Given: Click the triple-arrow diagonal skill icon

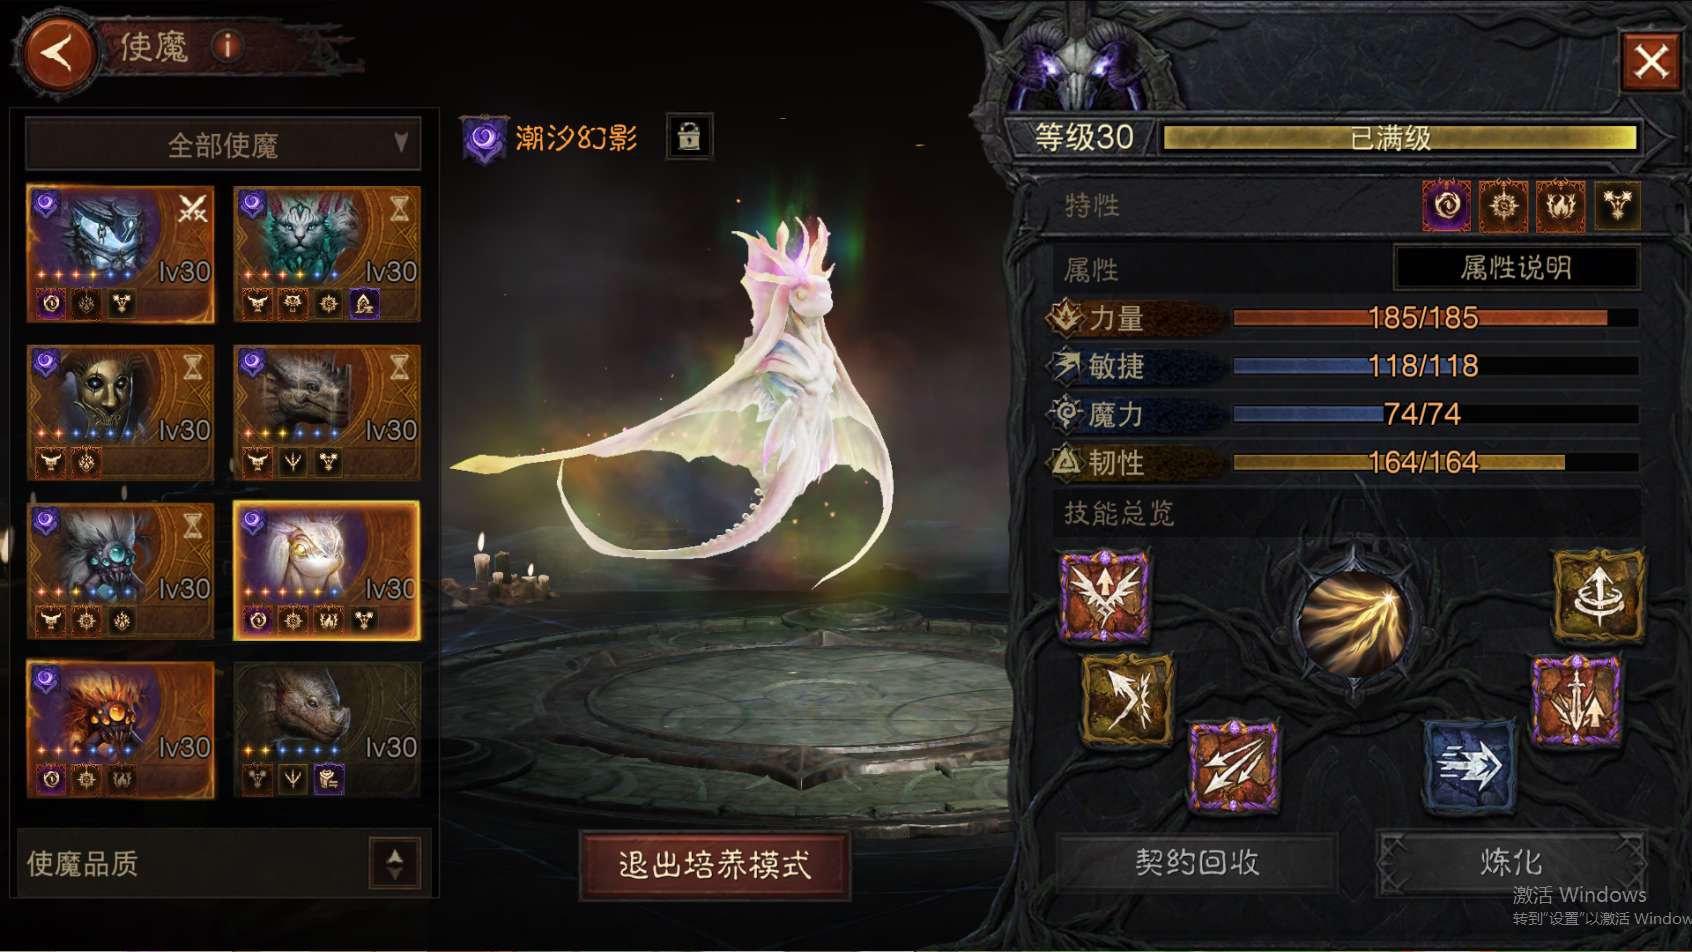Looking at the screenshot, I should point(1234,766).
